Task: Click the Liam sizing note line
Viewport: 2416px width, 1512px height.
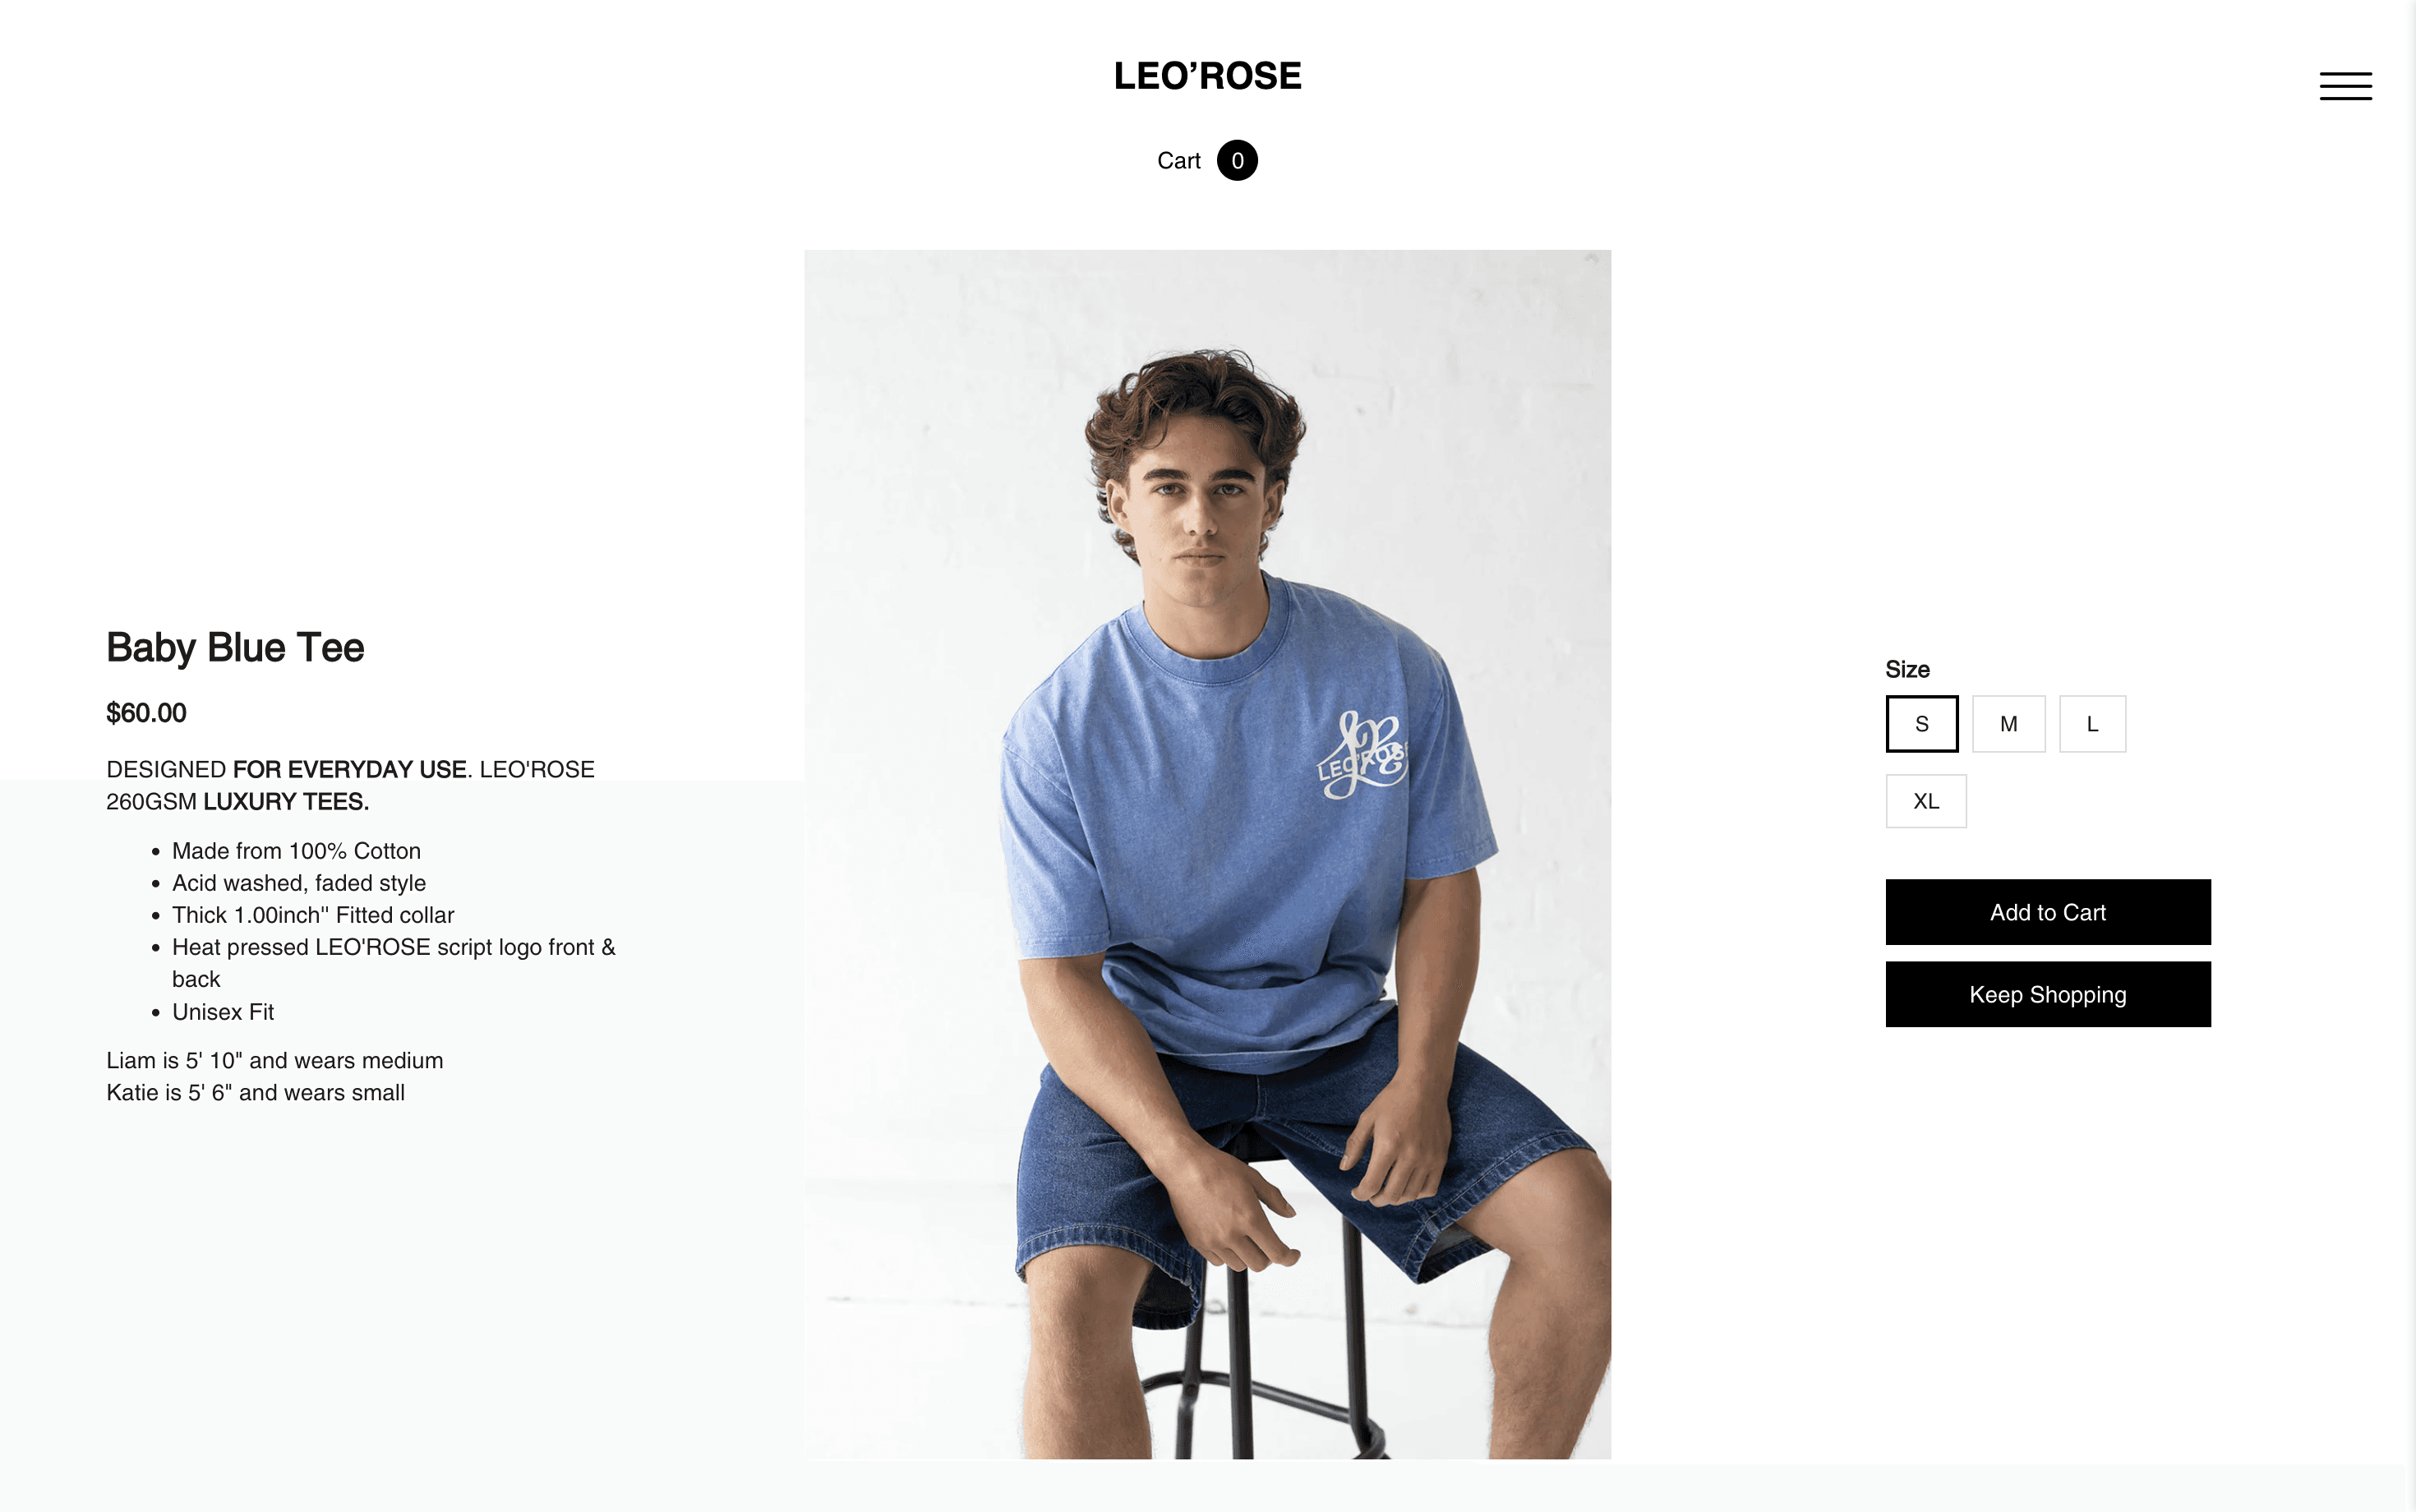Action: (275, 1060)
